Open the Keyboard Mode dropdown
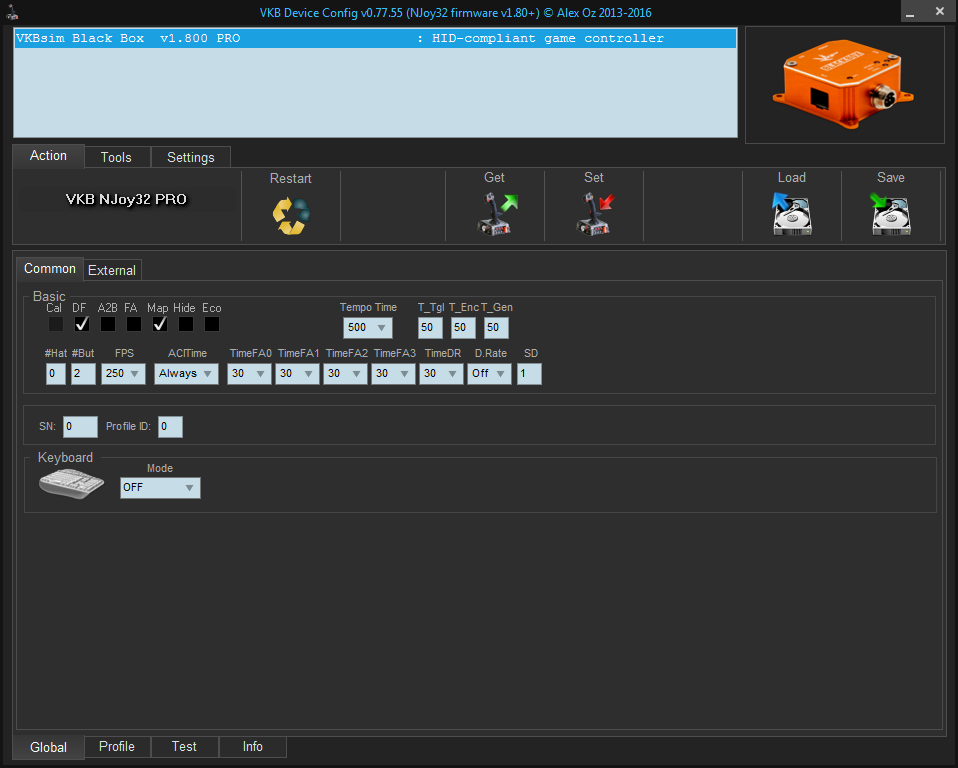 160,488
